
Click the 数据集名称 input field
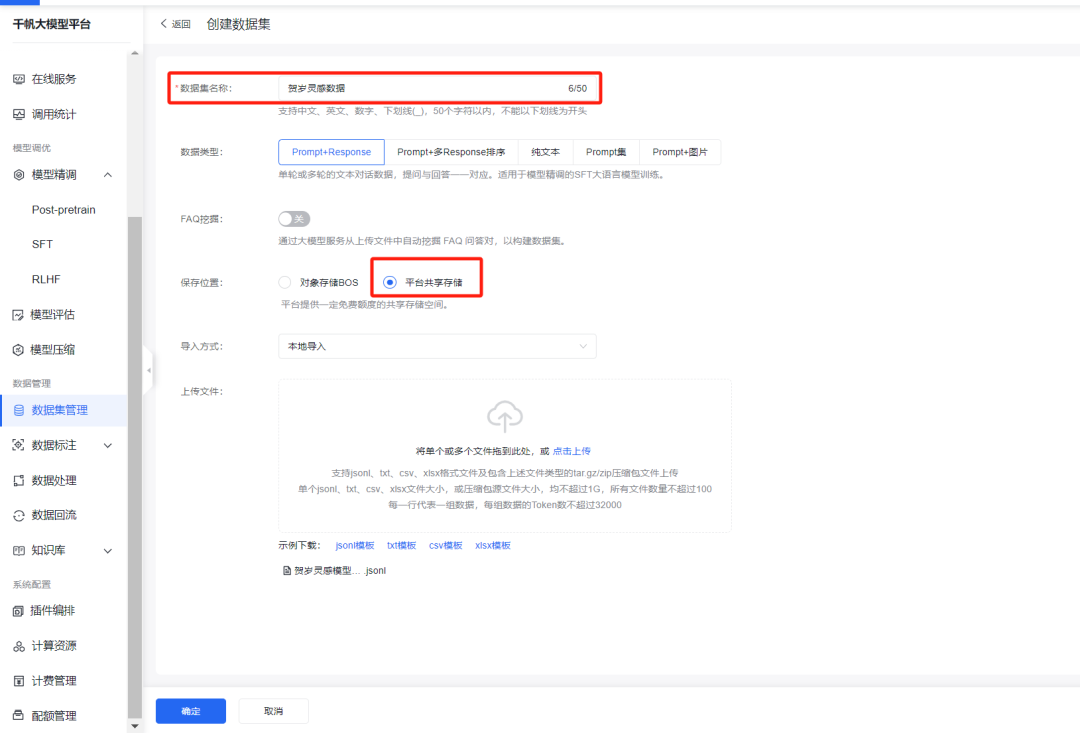(x=437, y=88)
